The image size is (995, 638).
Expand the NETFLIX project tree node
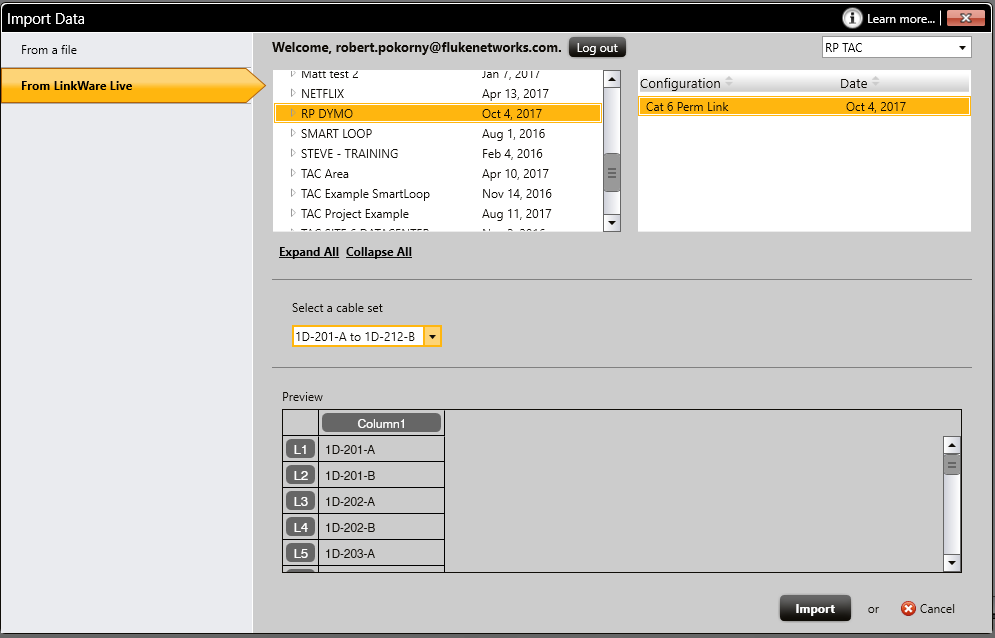[293, 94]
